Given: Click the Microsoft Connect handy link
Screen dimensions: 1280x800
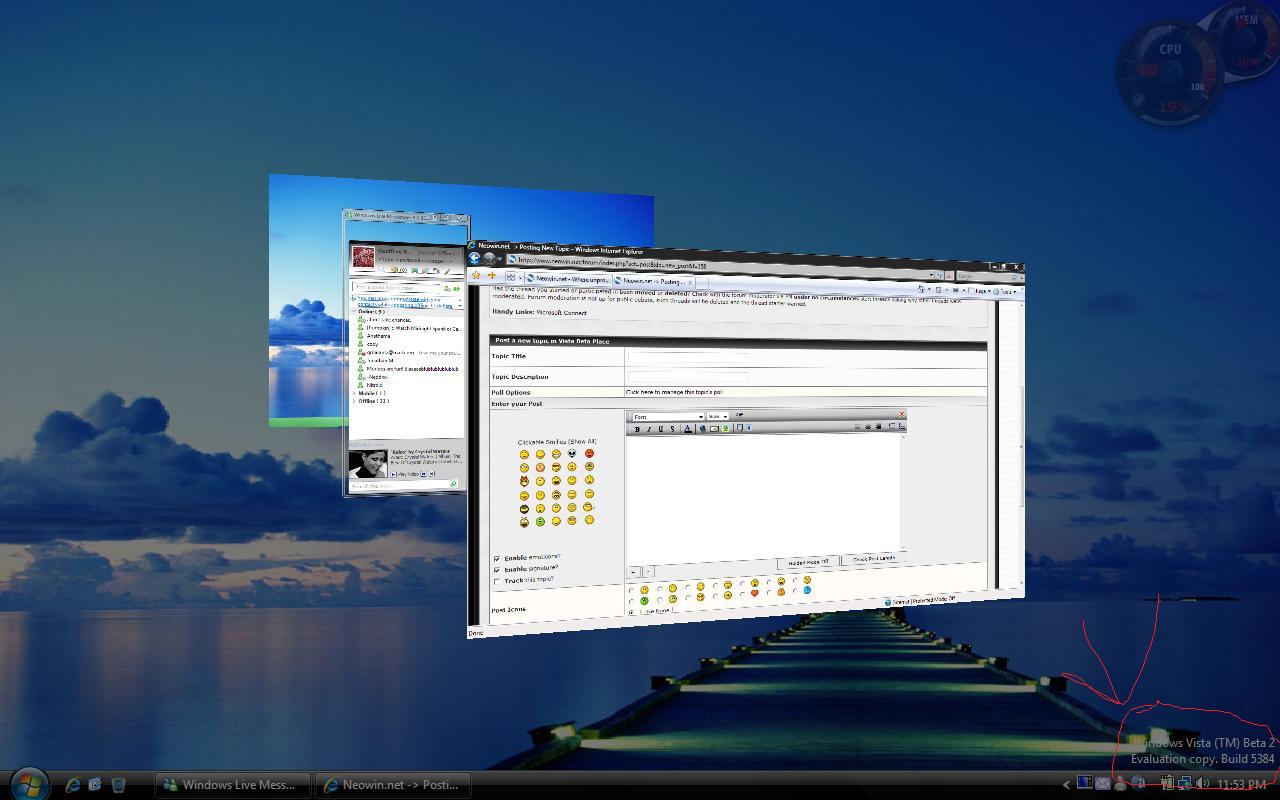Looking at the screenshot, I should [x=561, y=313].
